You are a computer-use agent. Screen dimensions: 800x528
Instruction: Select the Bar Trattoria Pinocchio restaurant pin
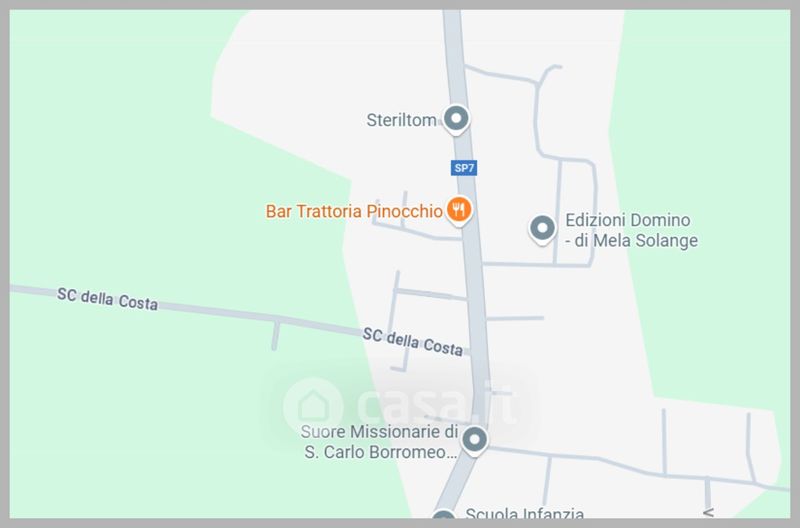[459, 211]
